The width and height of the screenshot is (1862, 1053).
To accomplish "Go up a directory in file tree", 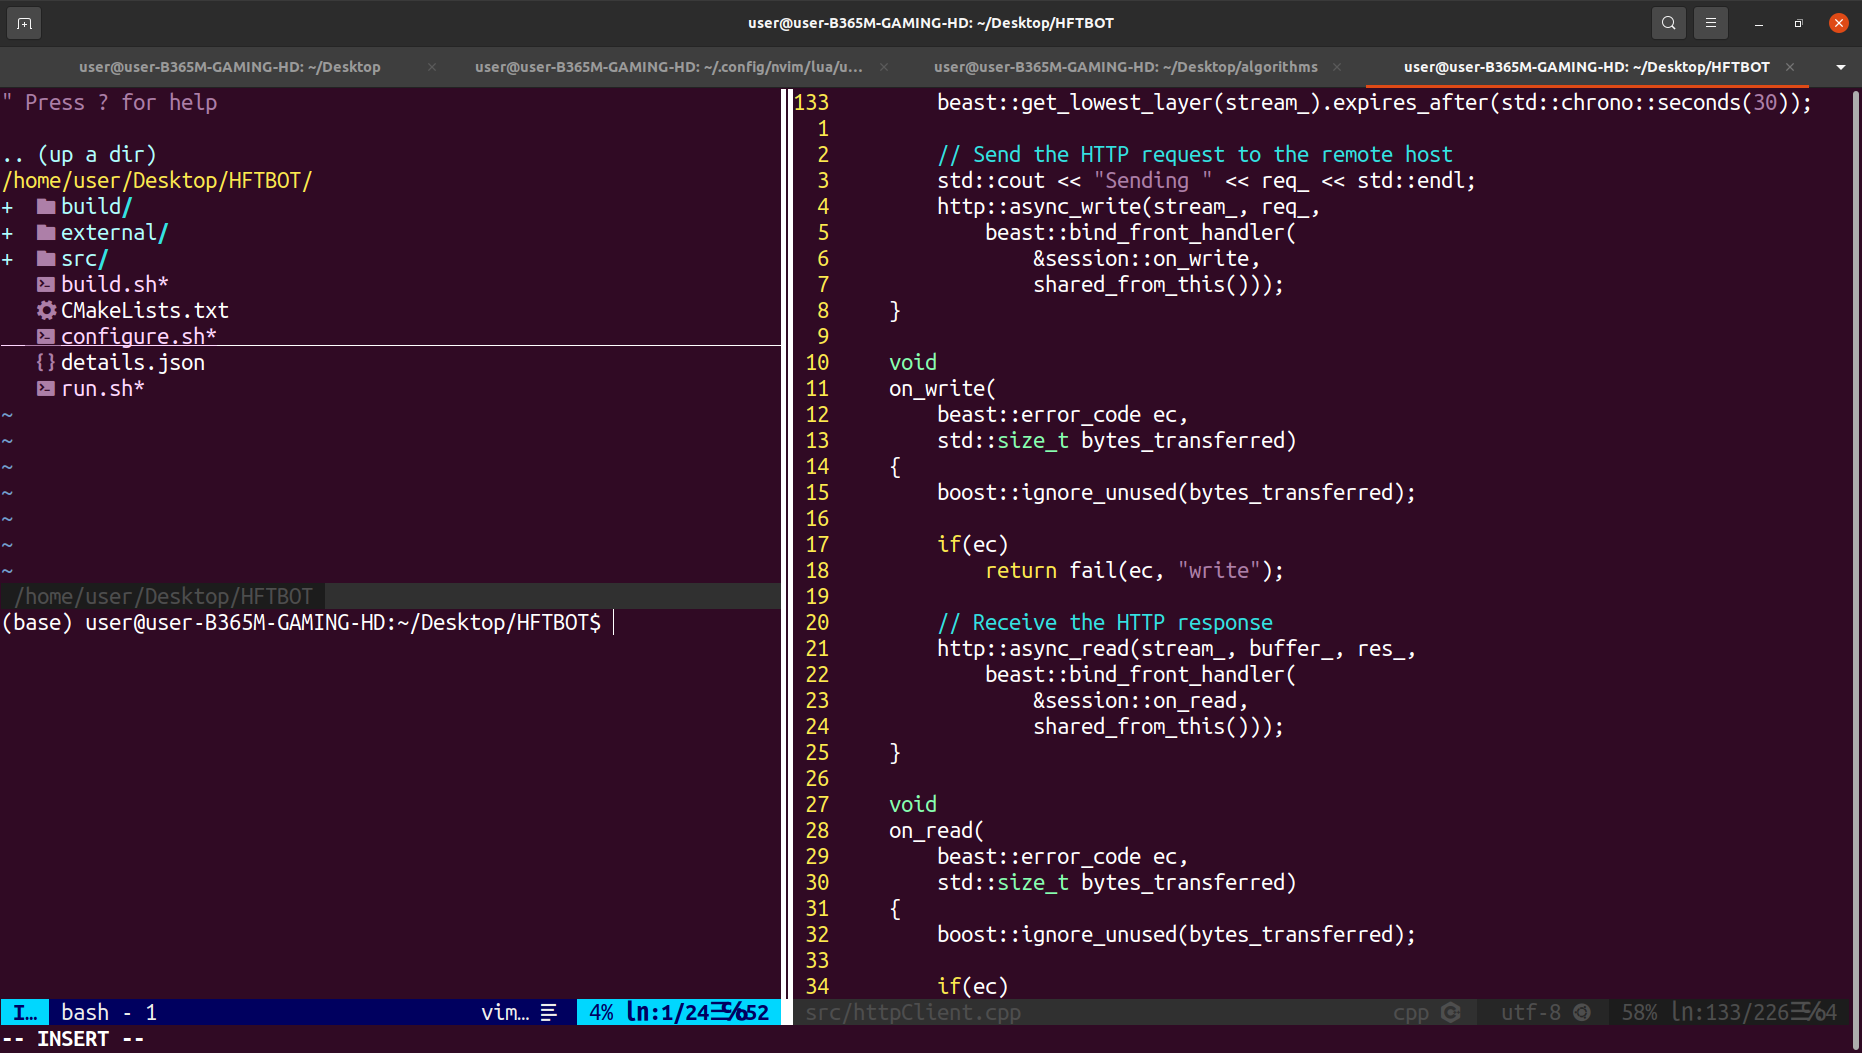I will click(x=80, y=155).
